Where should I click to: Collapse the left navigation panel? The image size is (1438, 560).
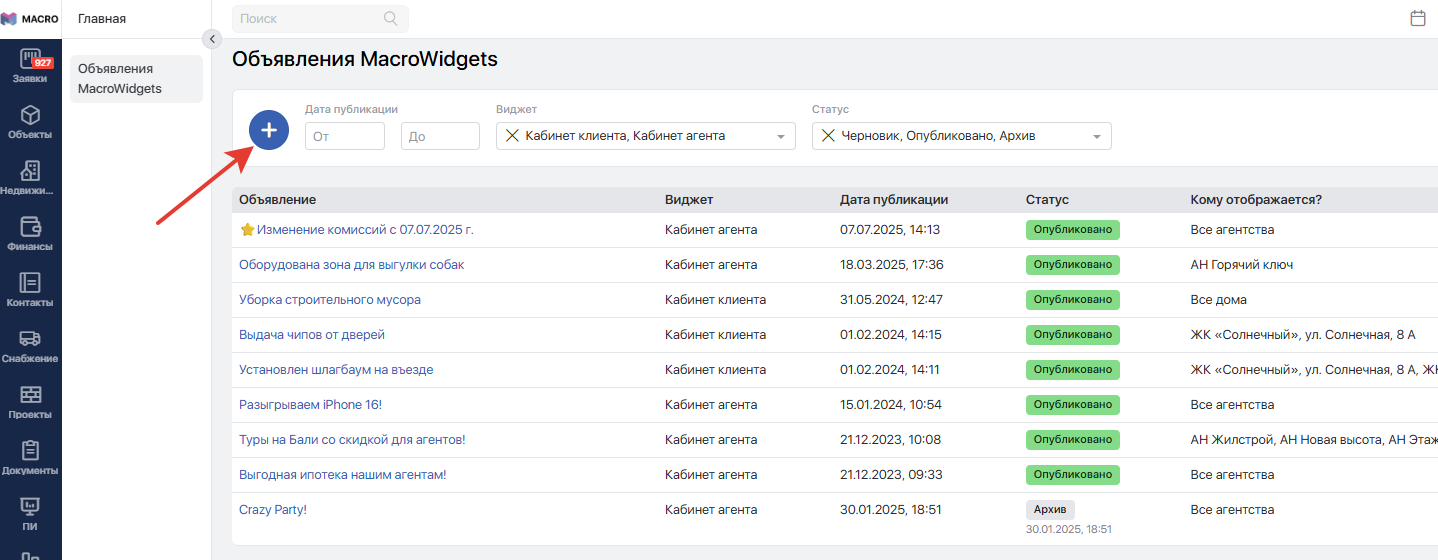point(211,39)
